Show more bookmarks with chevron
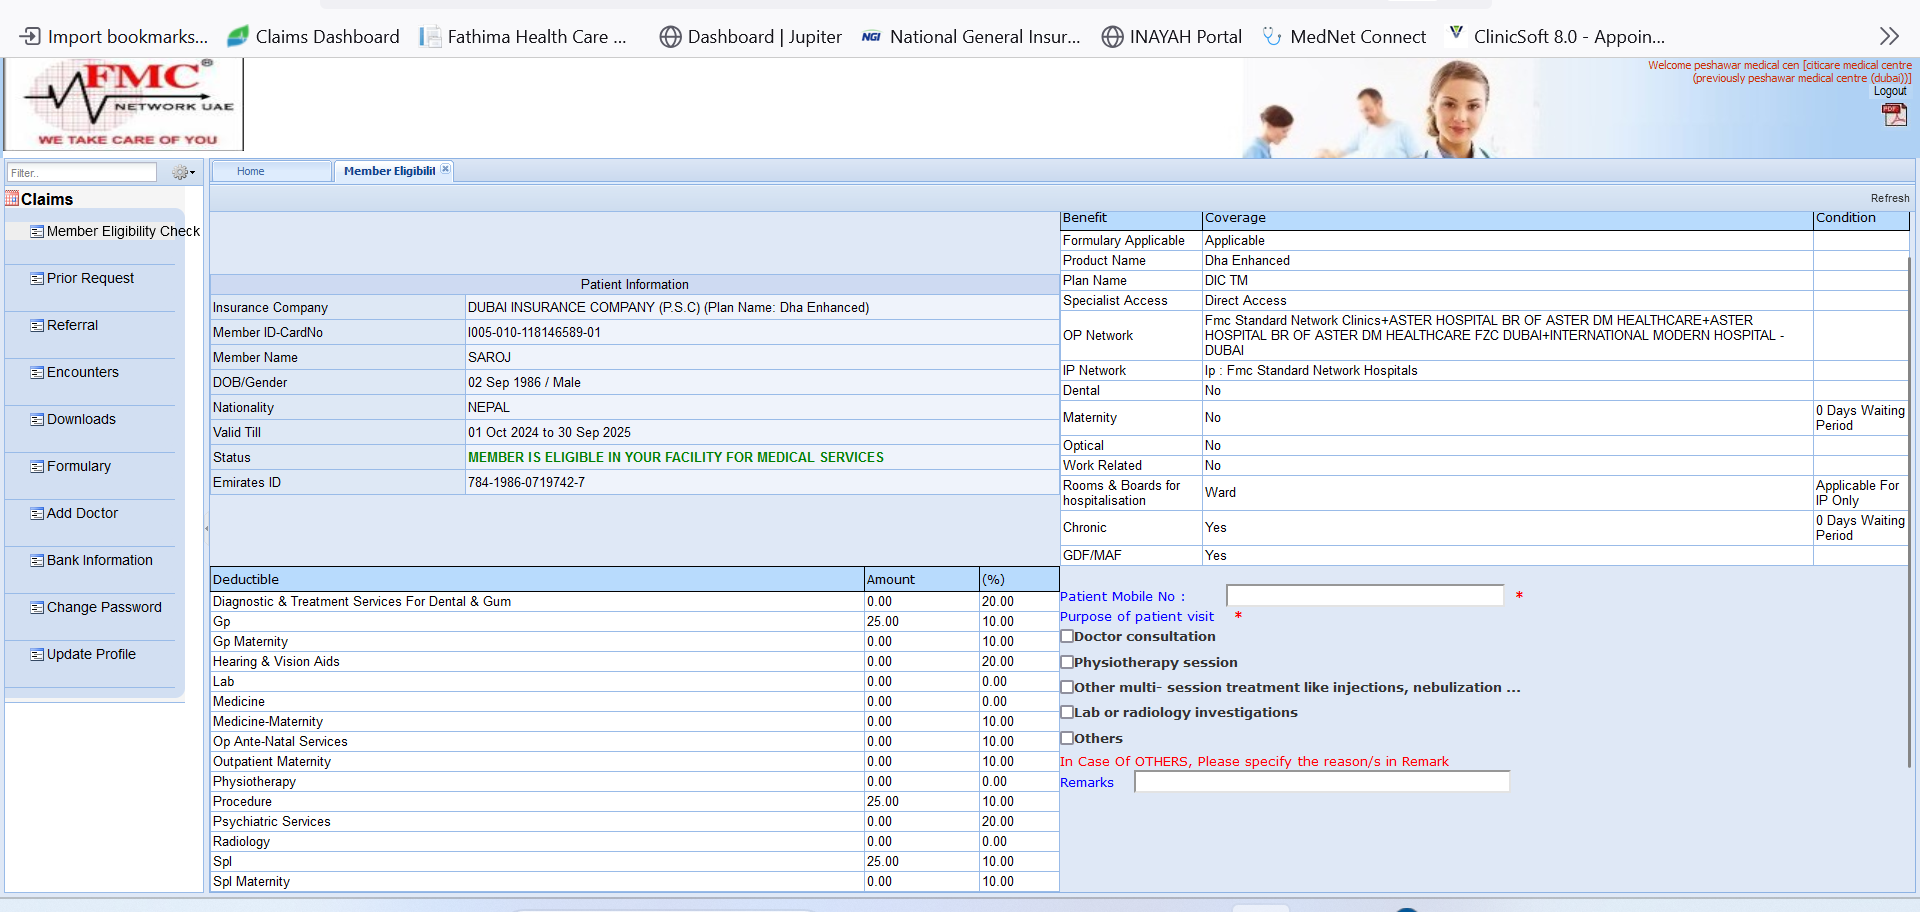Screen dimensions: 1920x912 point(1888,37)
